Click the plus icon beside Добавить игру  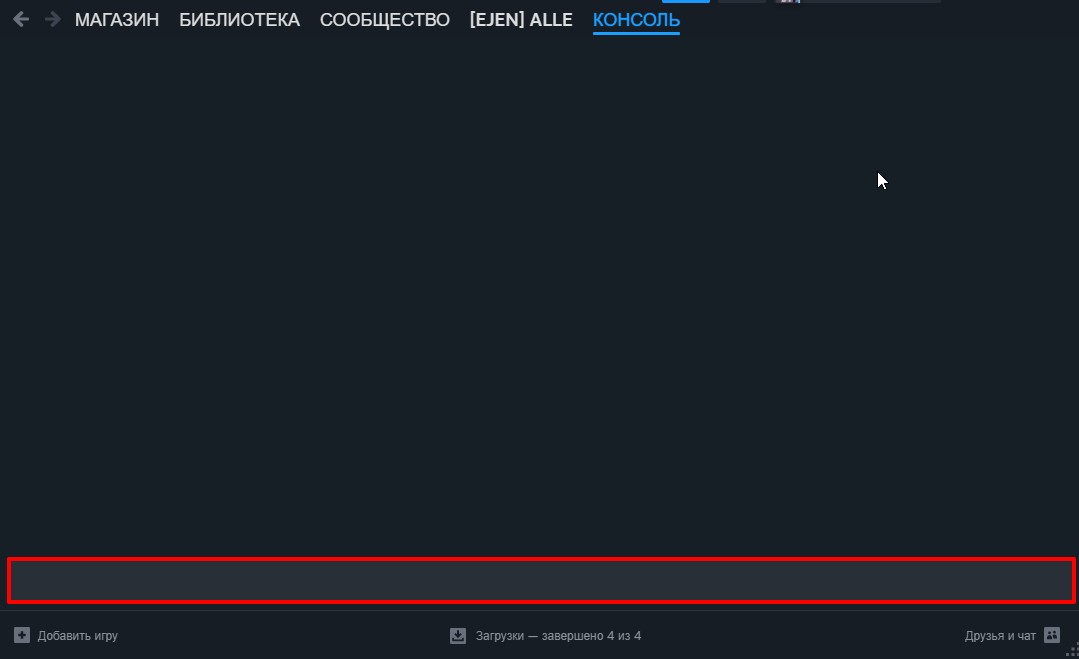click(x=22, y=635)
